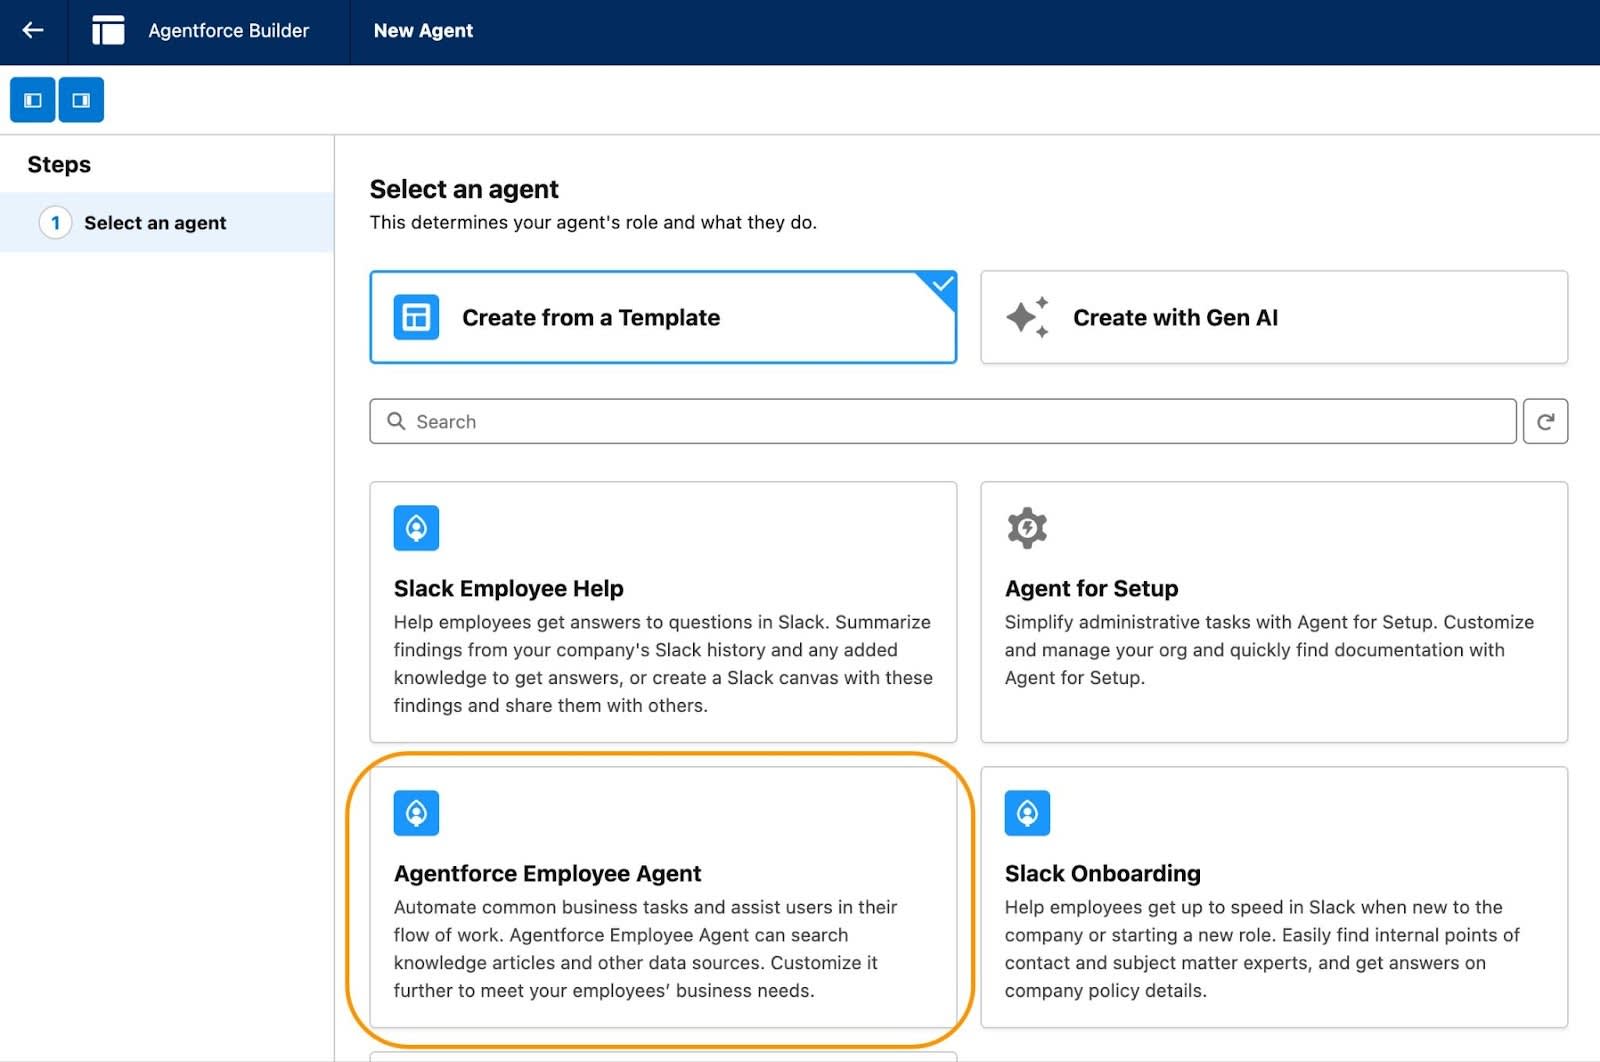Screen dimensions: 1600x1062
Task: Toggle the right panel visibility
Action: [x=81, y=100]
